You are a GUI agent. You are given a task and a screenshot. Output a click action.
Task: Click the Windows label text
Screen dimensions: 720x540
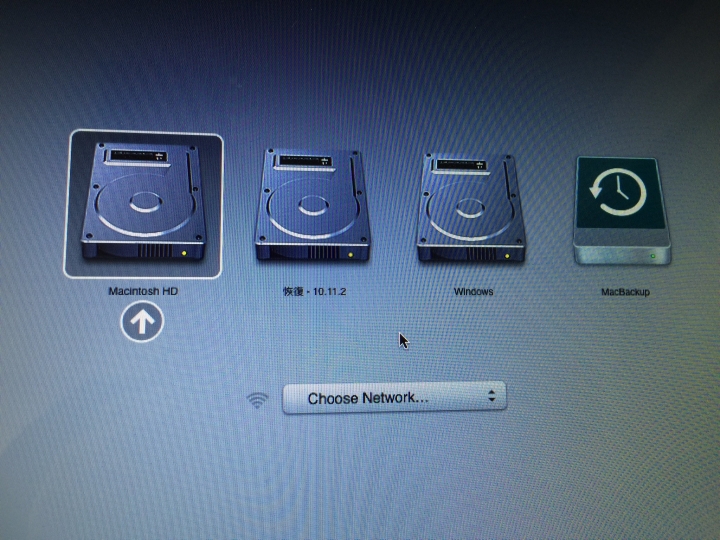pyautogui.click(x=473, y=292)
